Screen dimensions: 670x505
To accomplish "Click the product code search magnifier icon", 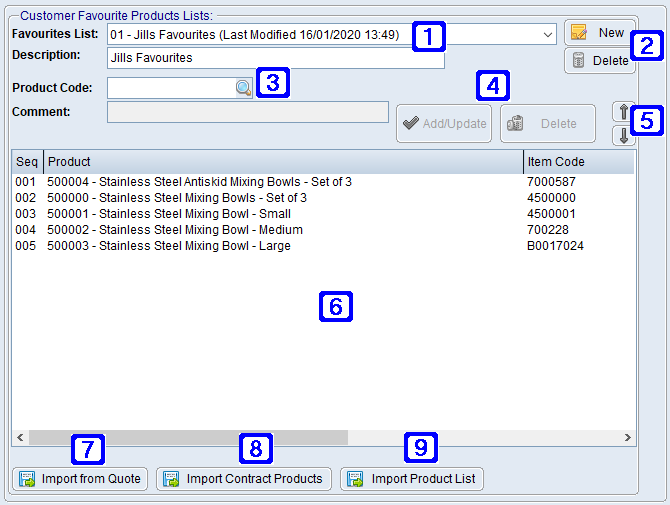I will point(244,88).
